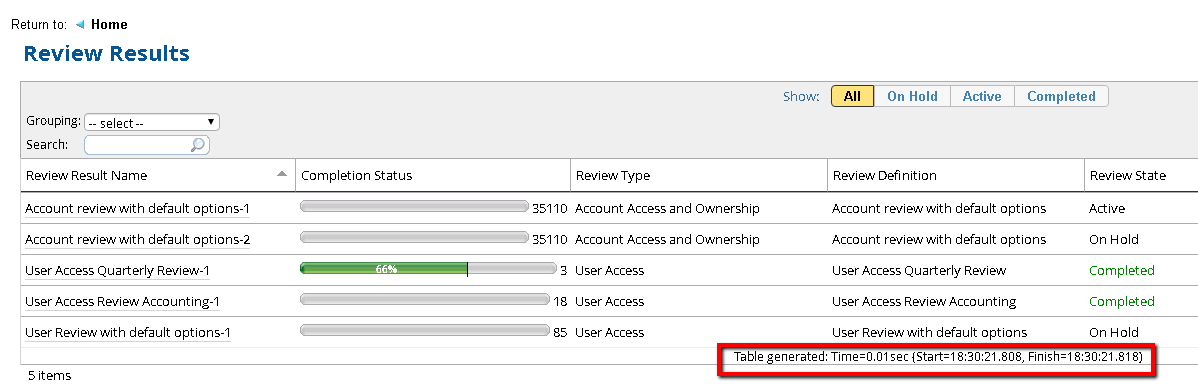This screenshot has height=391, width=1198.
Task: Click the Table generated time text
Action: [x=937, y=357]
